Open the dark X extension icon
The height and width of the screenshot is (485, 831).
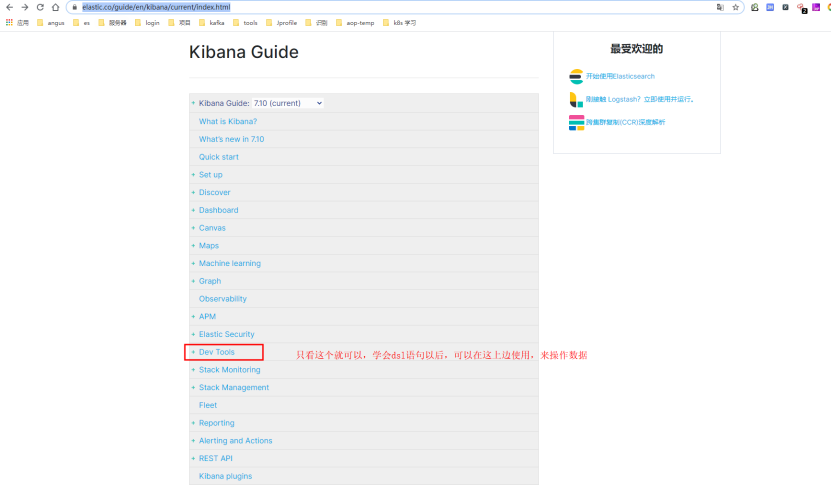(785, 7)
